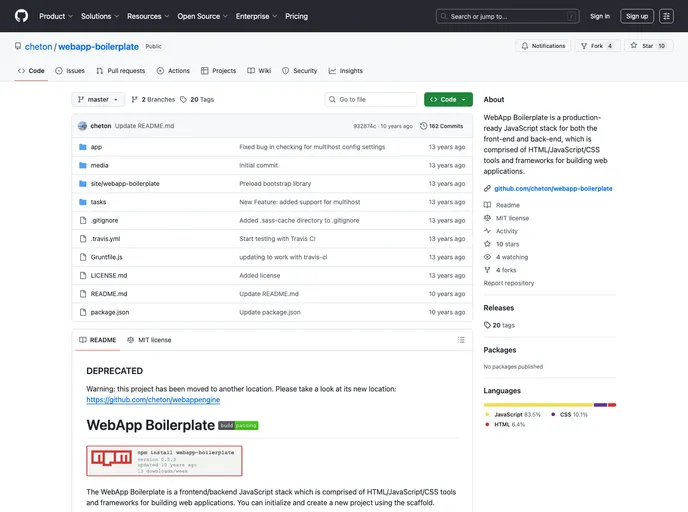The height and width of the screenshot is (512, 688).
Task: Click the purple CSS segment of the language bar
Action: point(601,405)
